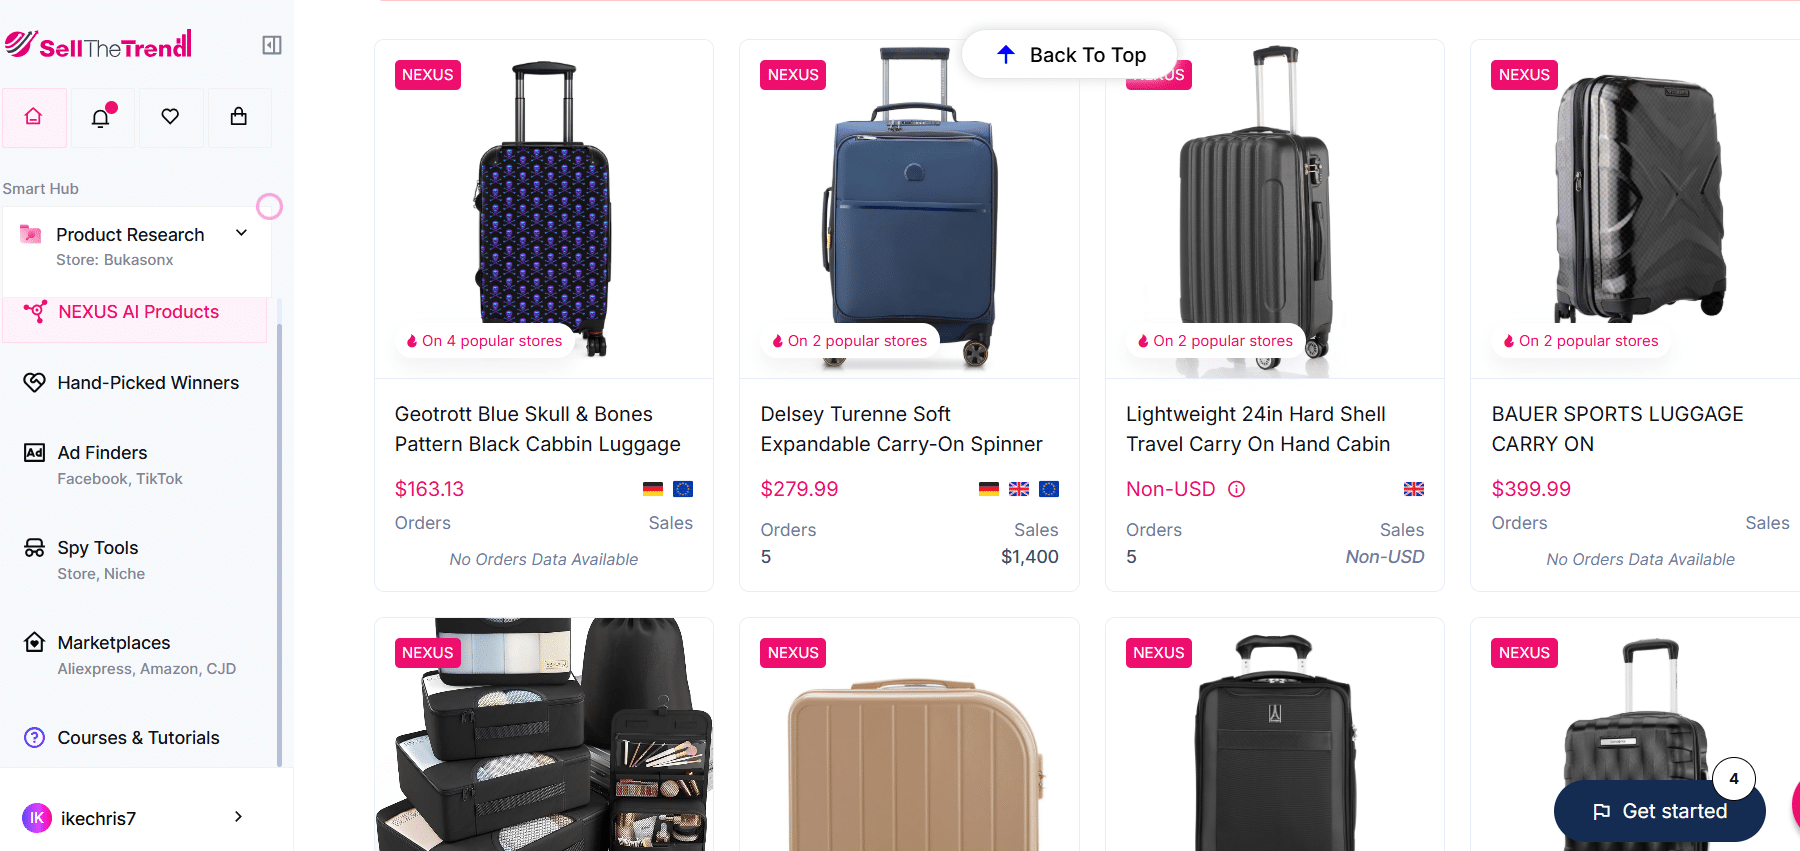Screen dimensions: 1800x851
Task: Click the Ad Finders icon
Action: pos(34,453)
